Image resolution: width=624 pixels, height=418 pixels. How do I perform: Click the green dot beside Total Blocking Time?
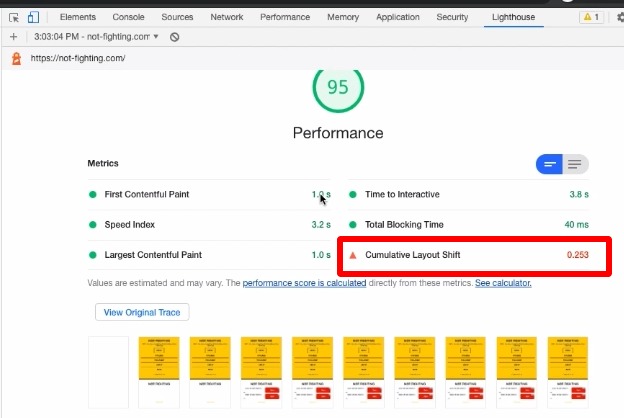coord(353,225)
